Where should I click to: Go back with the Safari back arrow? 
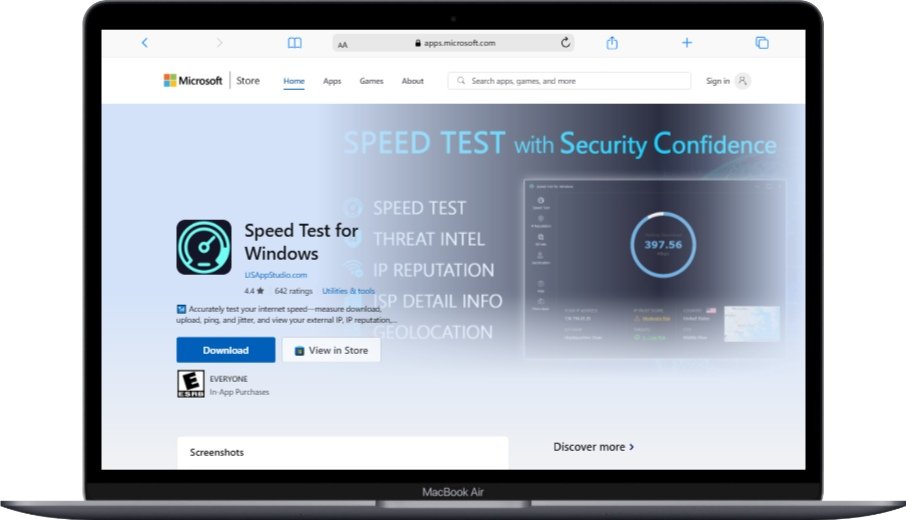click(144, 43)
